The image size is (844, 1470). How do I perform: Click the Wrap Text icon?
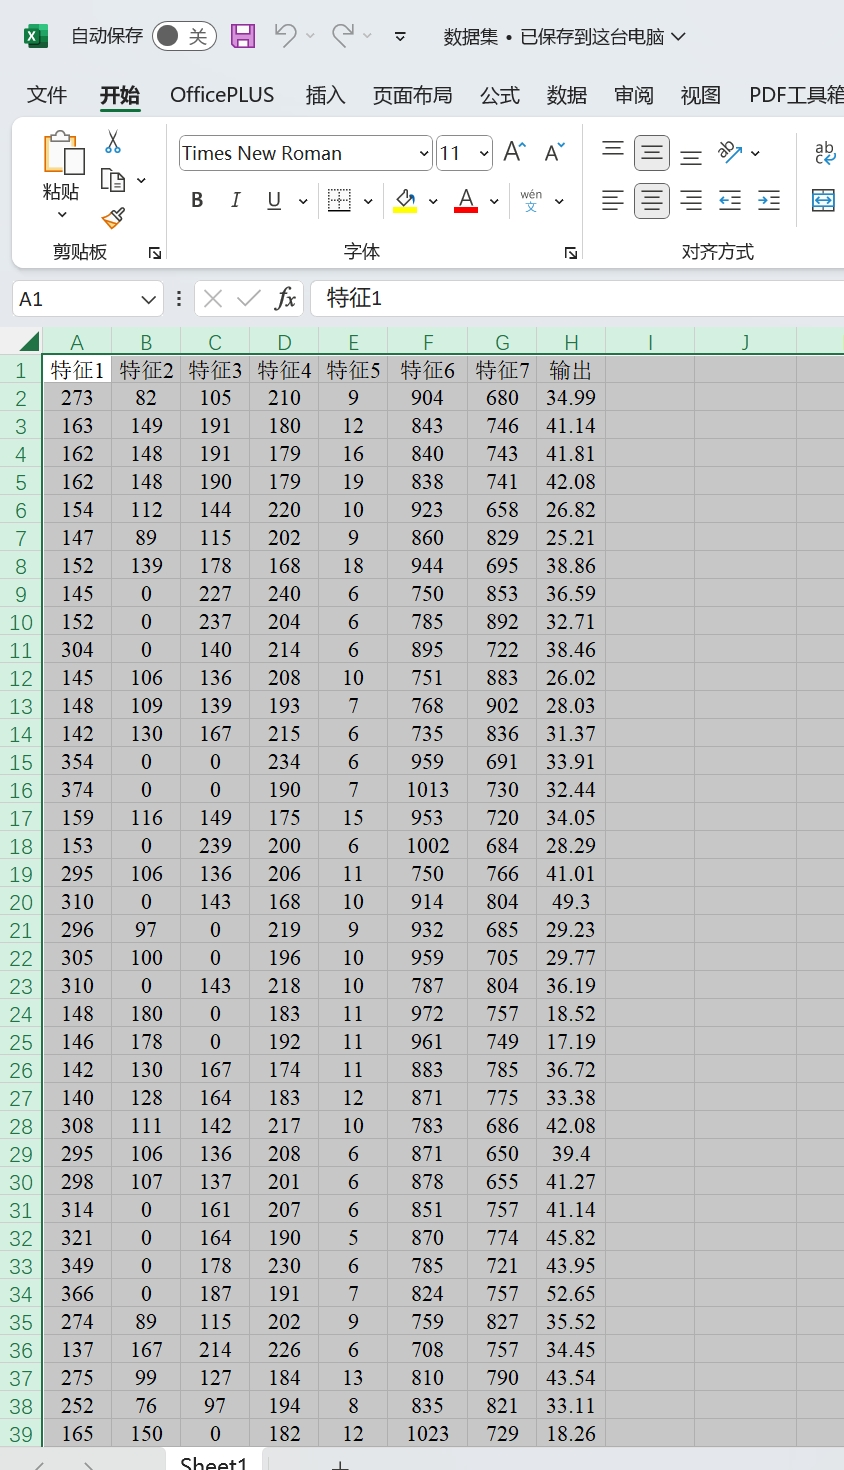click(x=824, y=152)
